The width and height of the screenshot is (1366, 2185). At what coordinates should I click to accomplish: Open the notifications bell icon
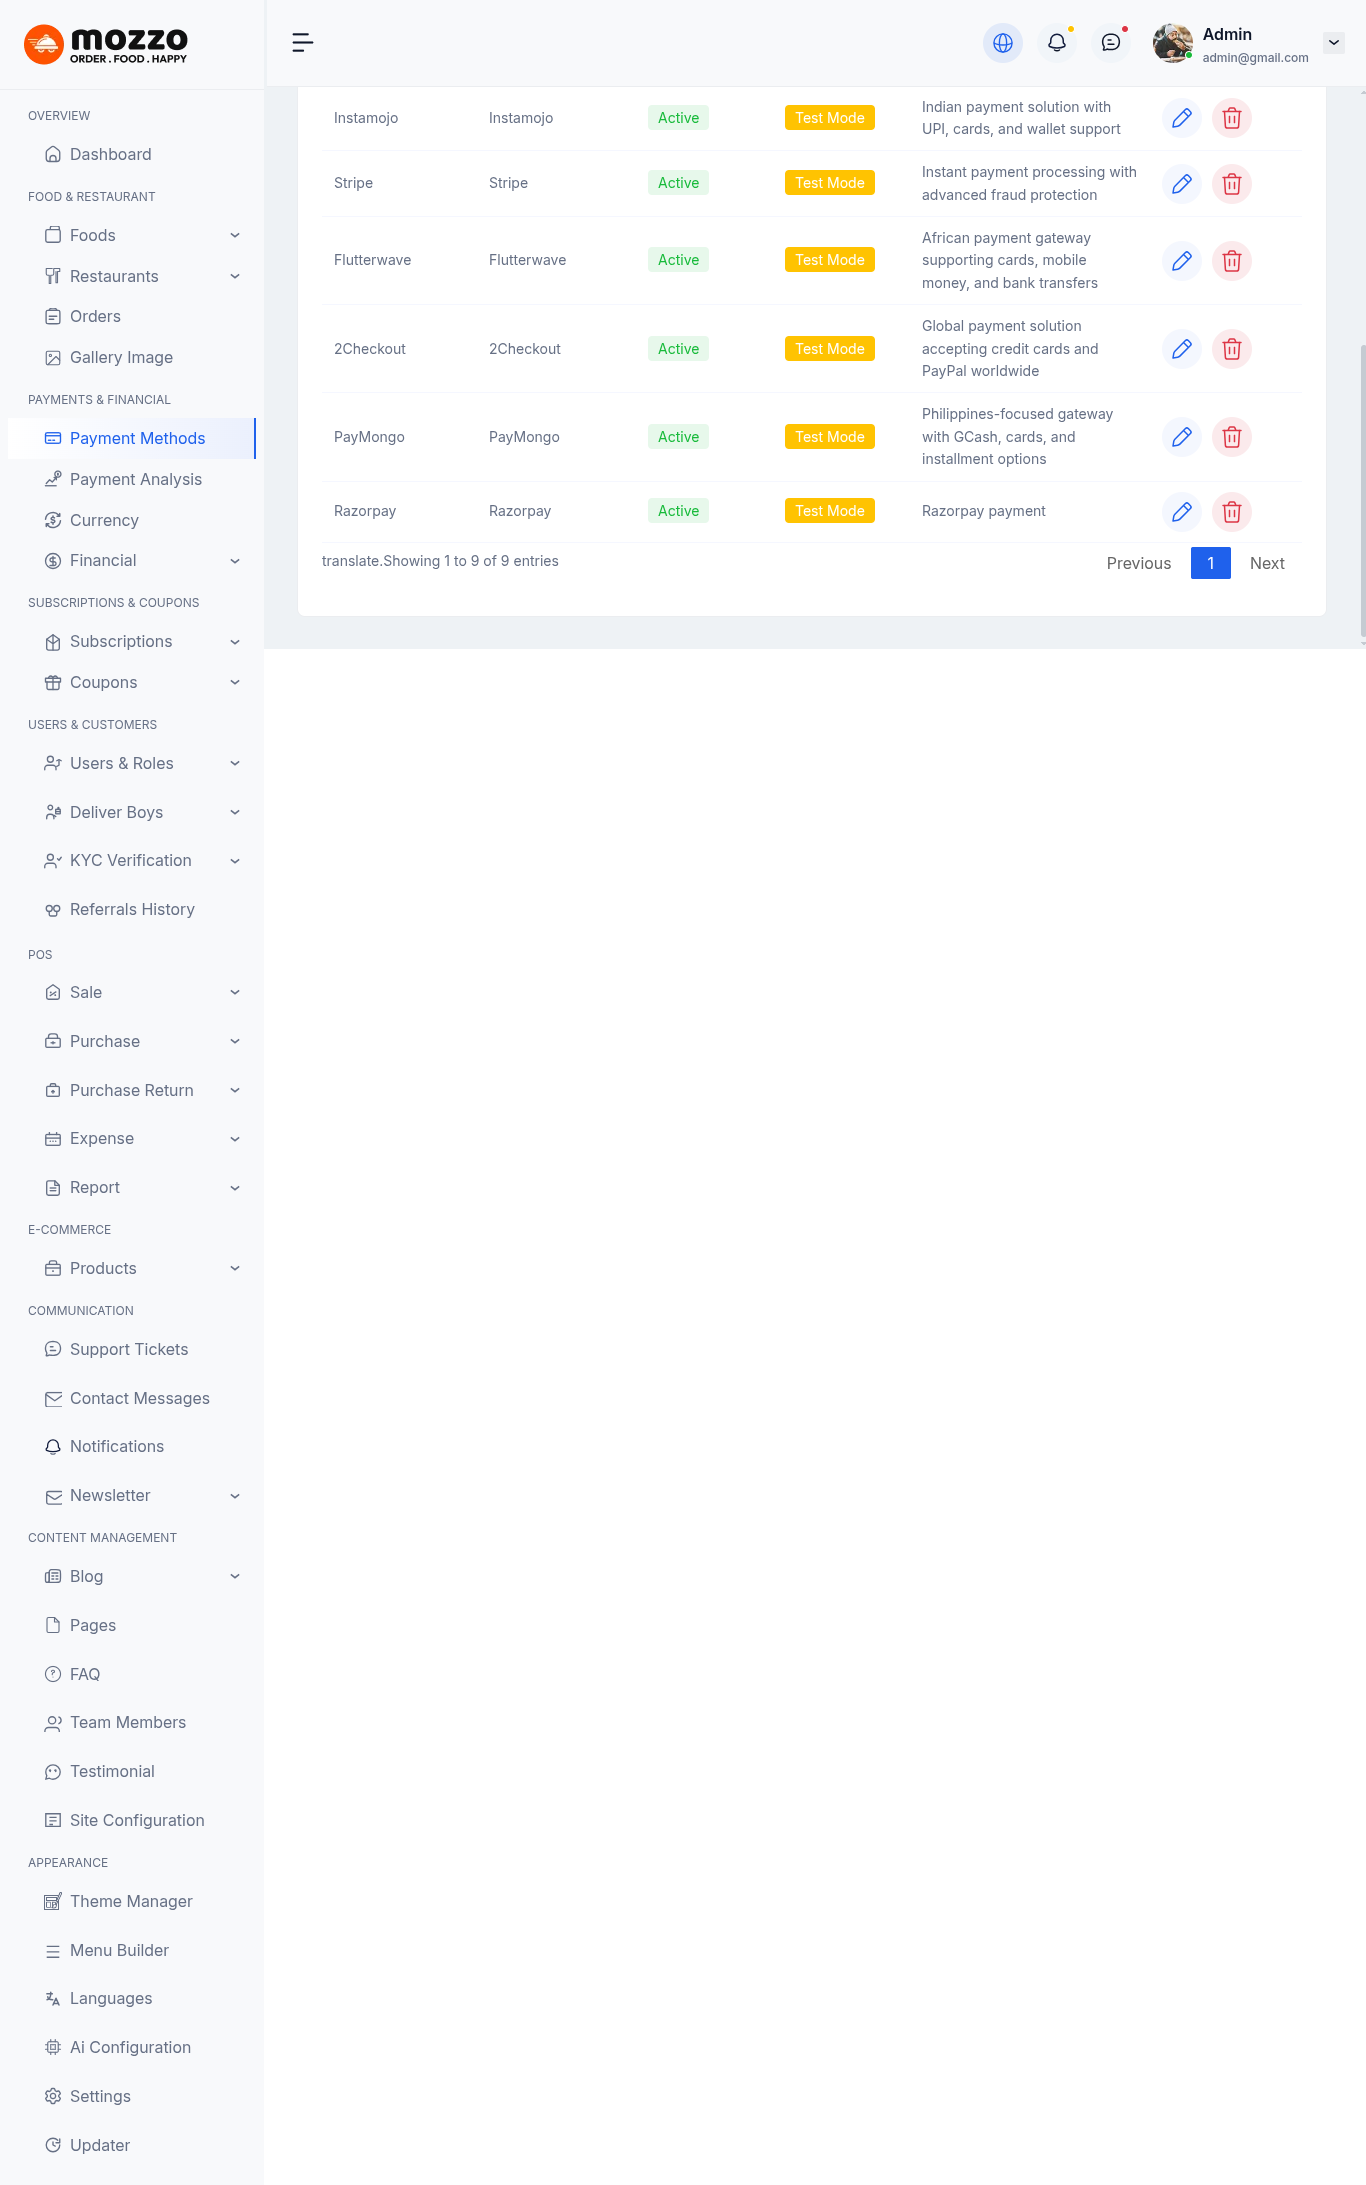coord(1056,42)
